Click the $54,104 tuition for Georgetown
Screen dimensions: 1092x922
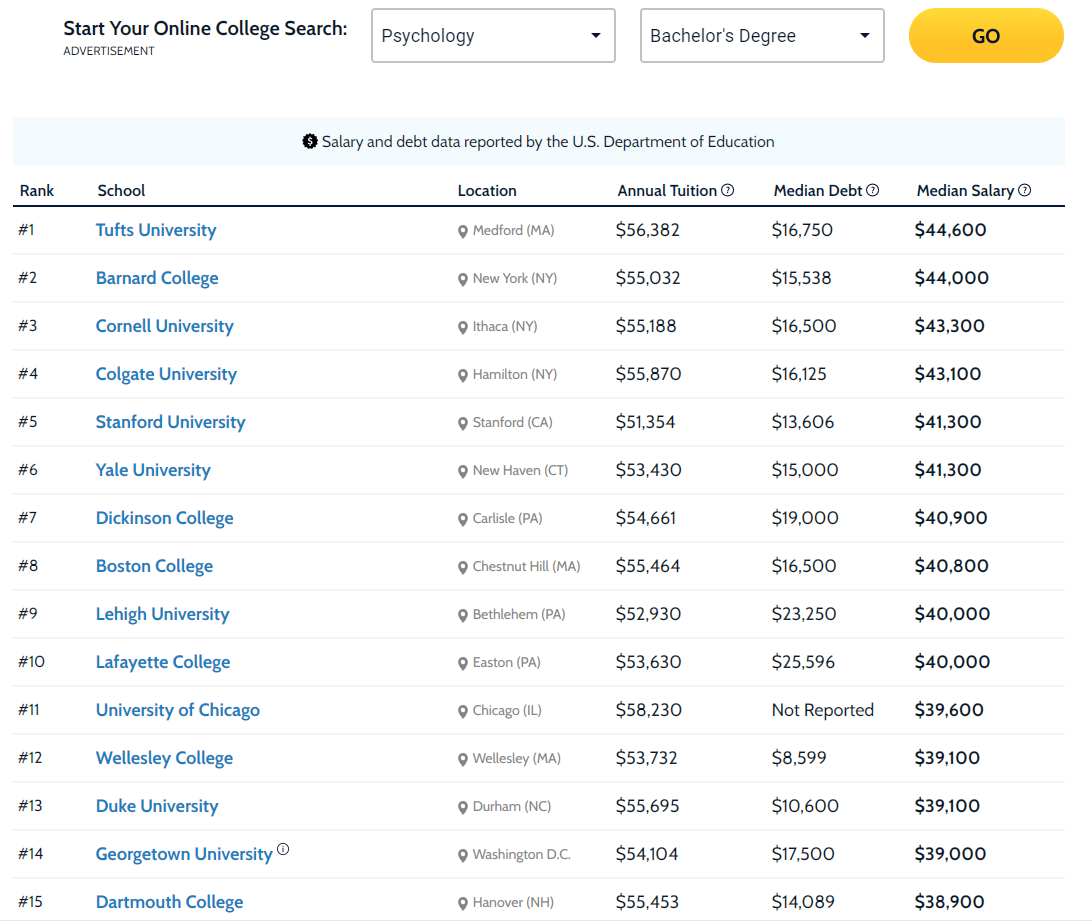647,854
